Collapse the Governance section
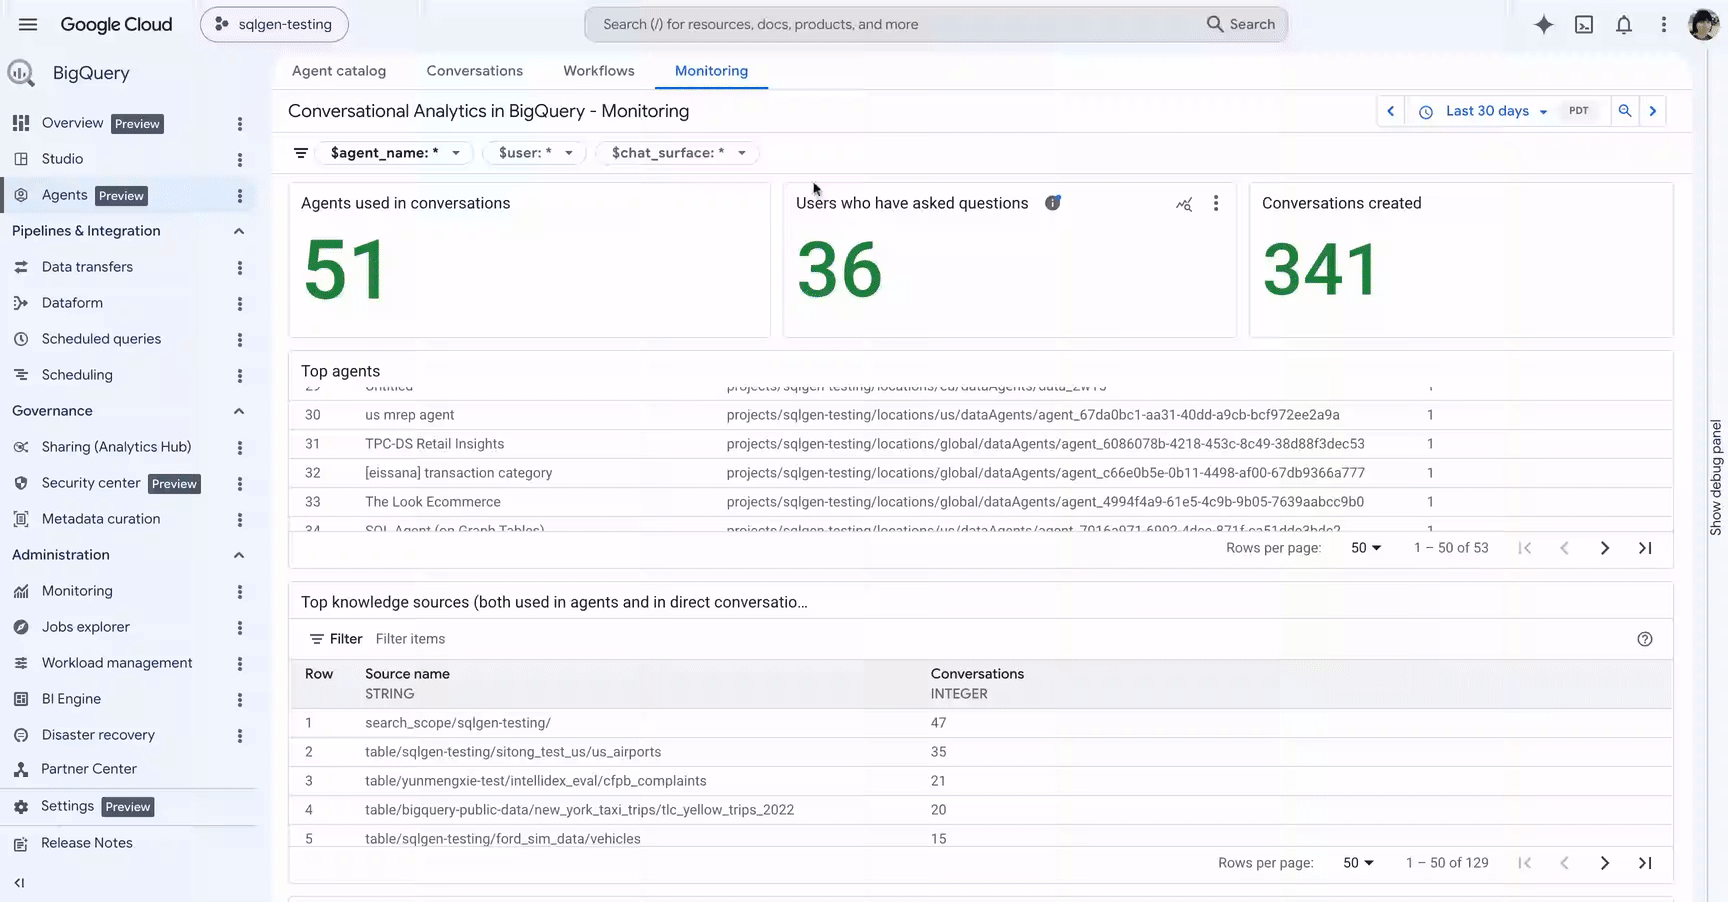The width and height of the screenshot is (1728, 902). click(x=239, y=411)
